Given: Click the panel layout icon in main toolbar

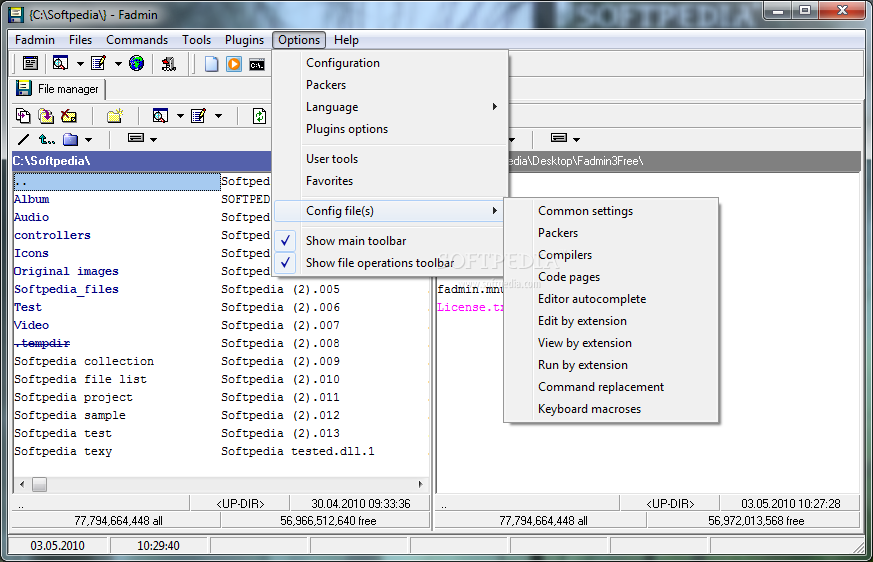Looking at the screenshot, I should click(x=30, y=63).
